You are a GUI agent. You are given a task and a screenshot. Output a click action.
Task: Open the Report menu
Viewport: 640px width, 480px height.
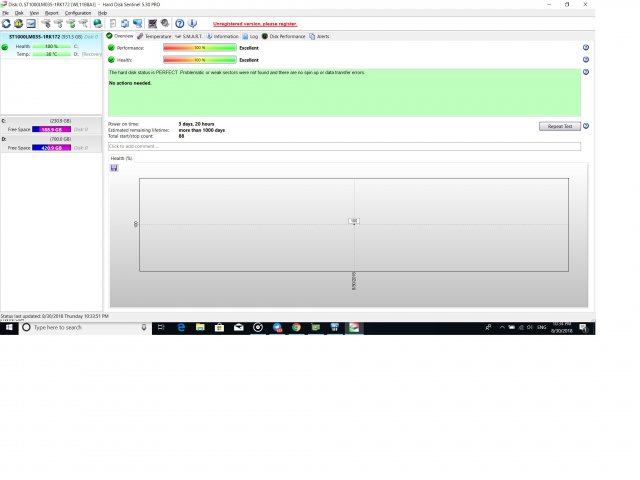51,12
